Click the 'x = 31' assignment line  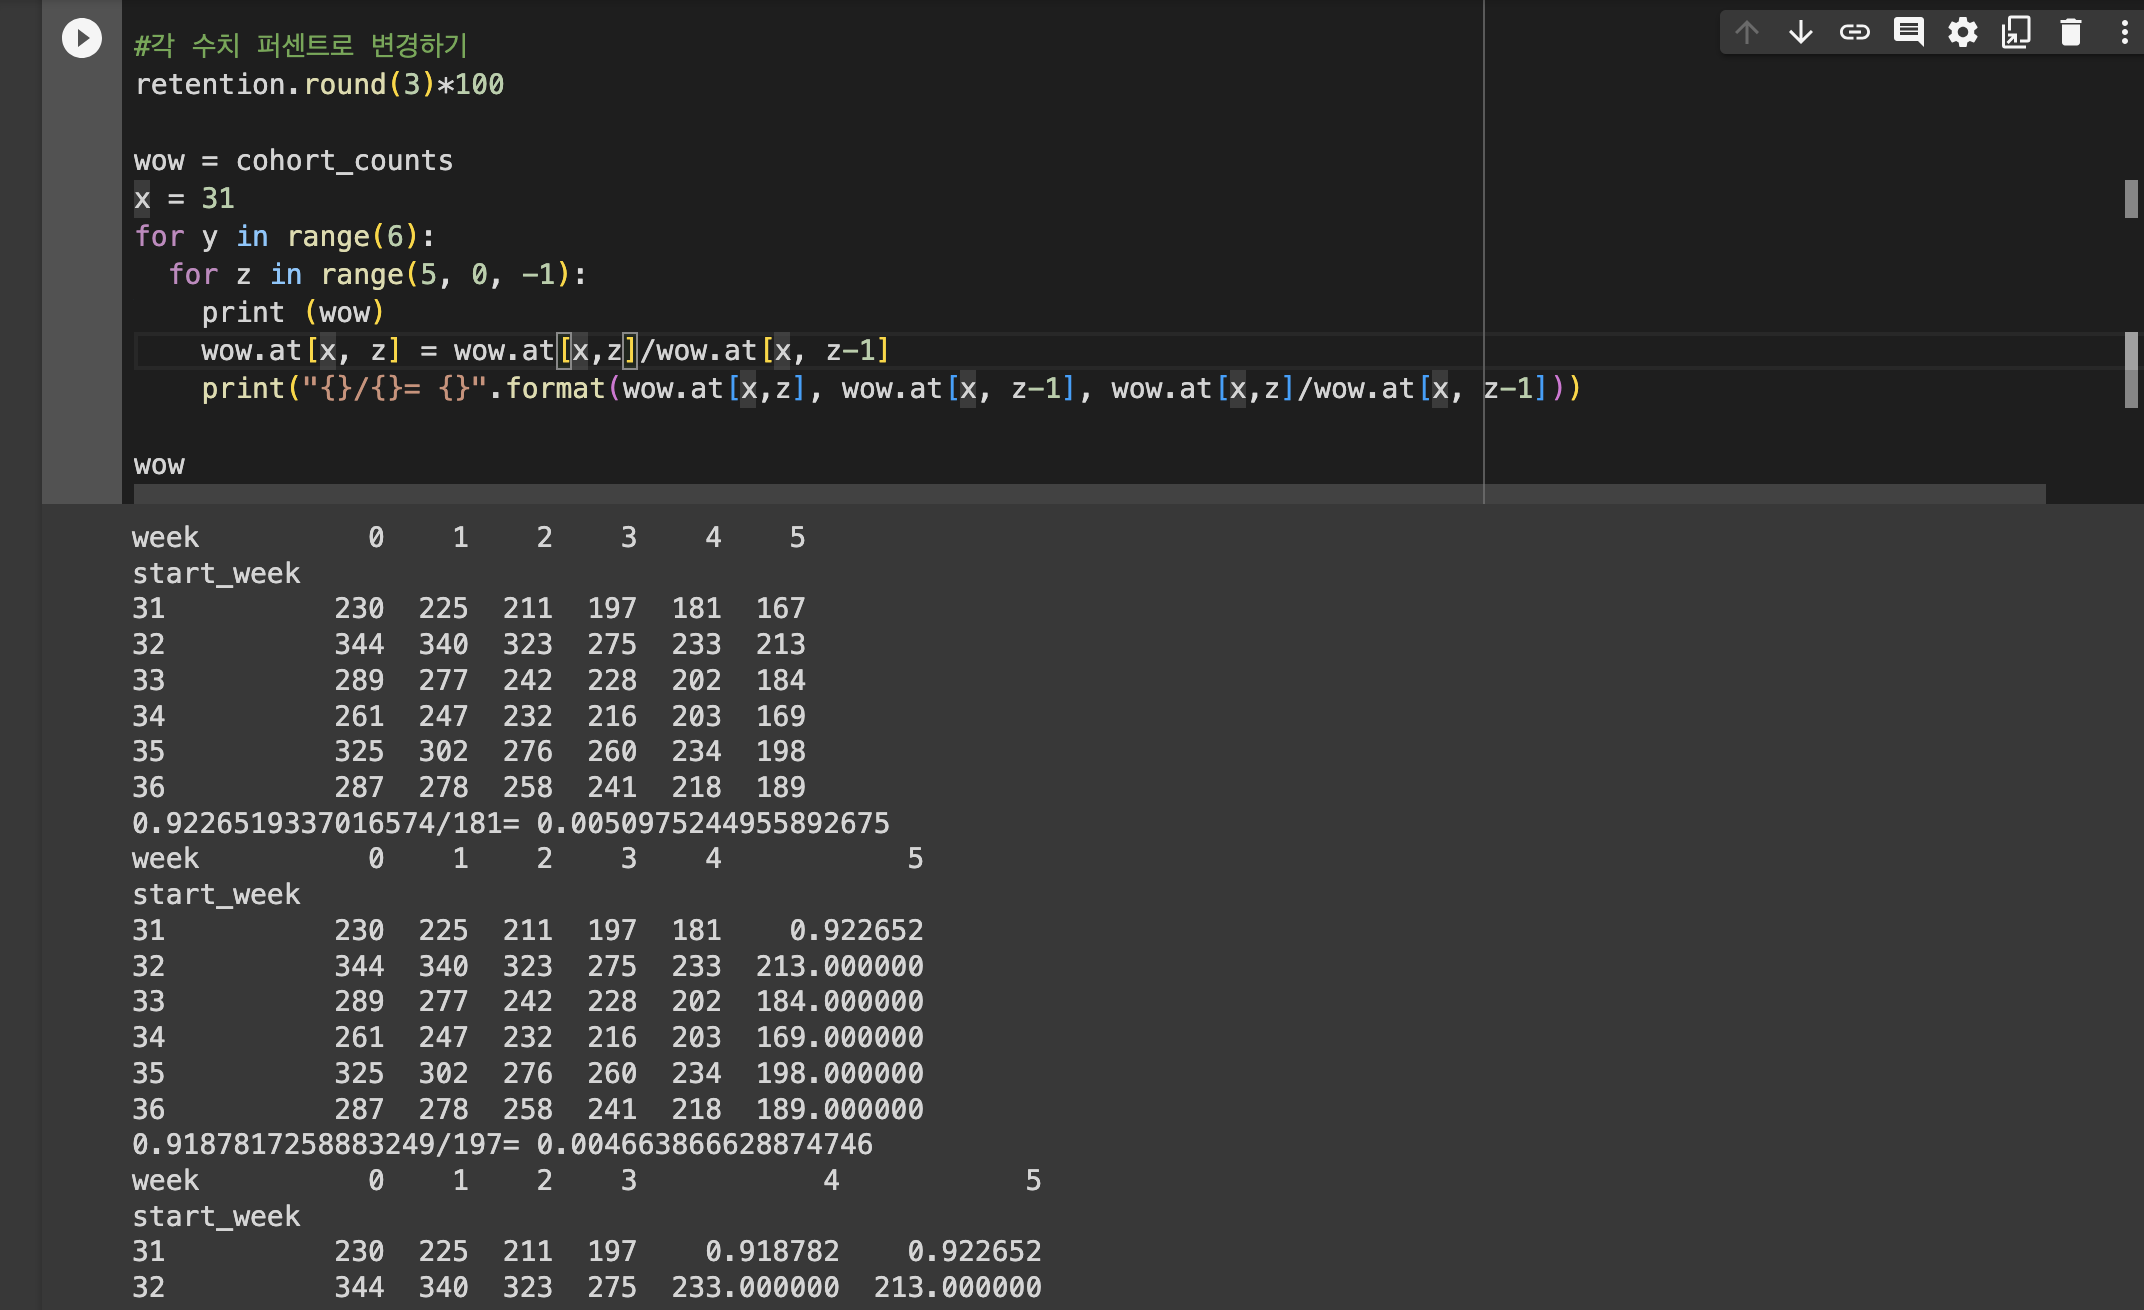pyautogui.click(x=185, y=198)
